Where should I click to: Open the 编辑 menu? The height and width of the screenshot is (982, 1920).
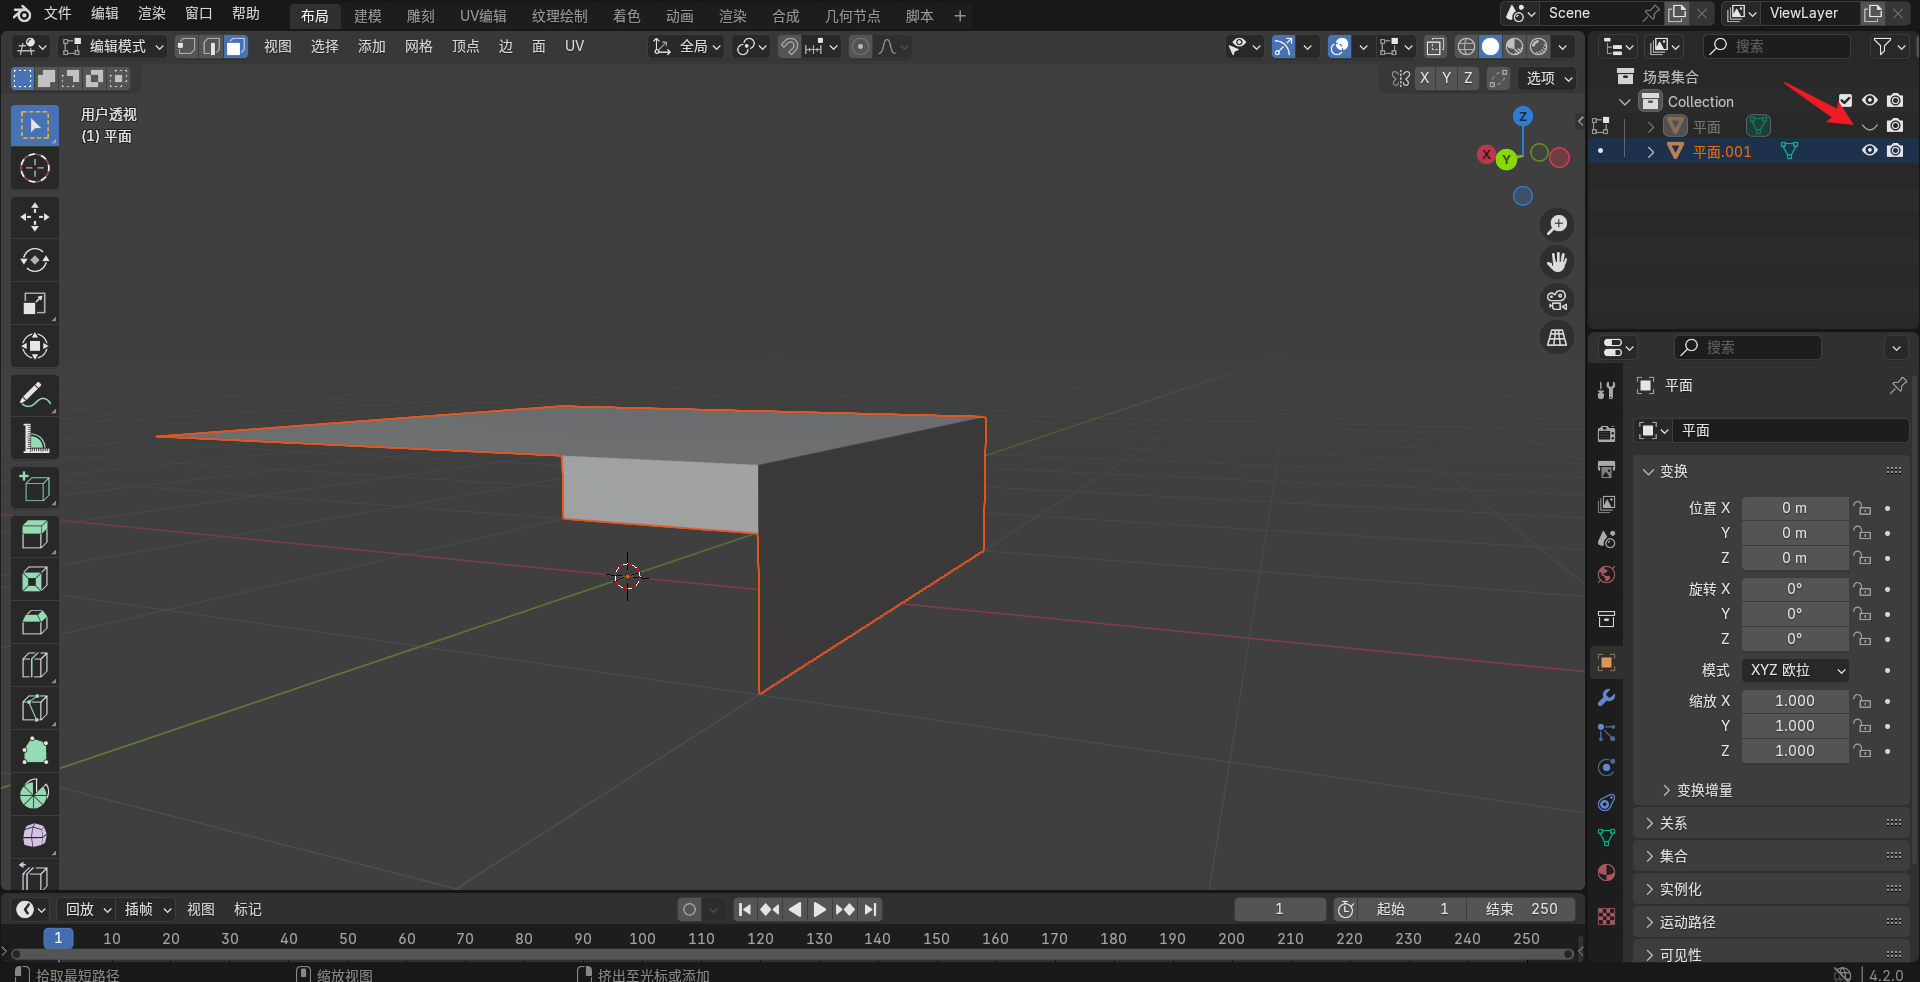(x=105, y=14)
